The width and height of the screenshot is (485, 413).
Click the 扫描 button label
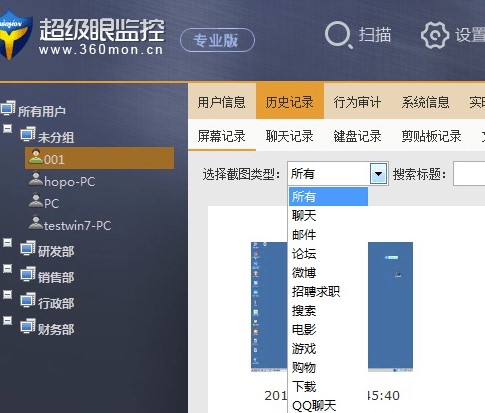click(375, 35)
